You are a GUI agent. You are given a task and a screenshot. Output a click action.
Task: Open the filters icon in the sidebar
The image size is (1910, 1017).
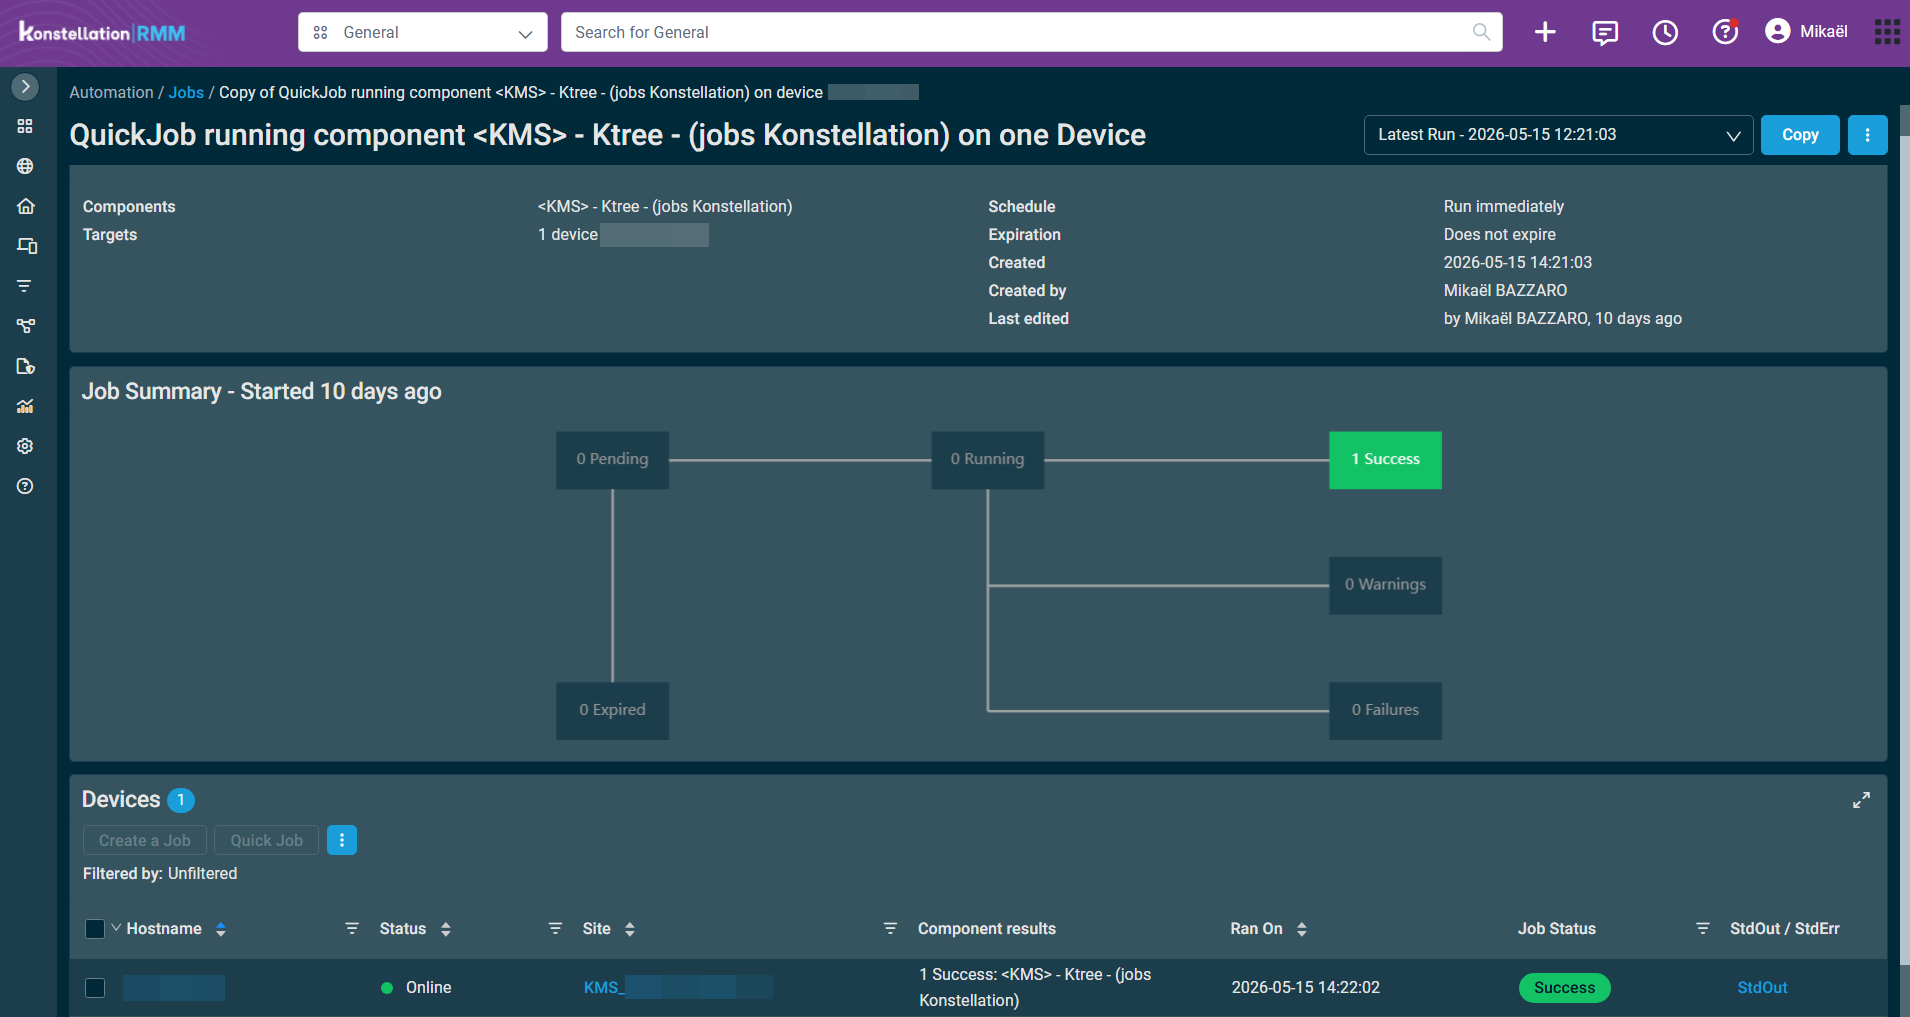(25, 286)
